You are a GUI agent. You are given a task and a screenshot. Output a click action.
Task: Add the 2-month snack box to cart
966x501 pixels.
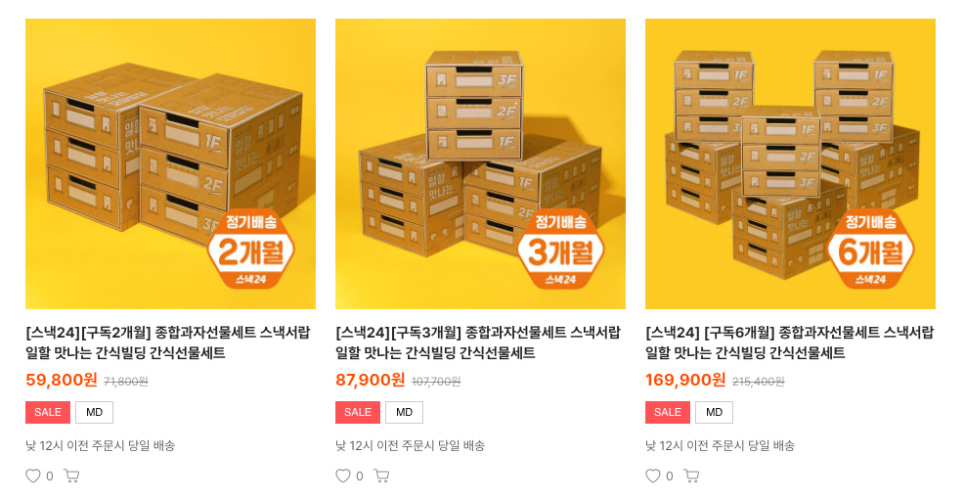click(71, 476)
